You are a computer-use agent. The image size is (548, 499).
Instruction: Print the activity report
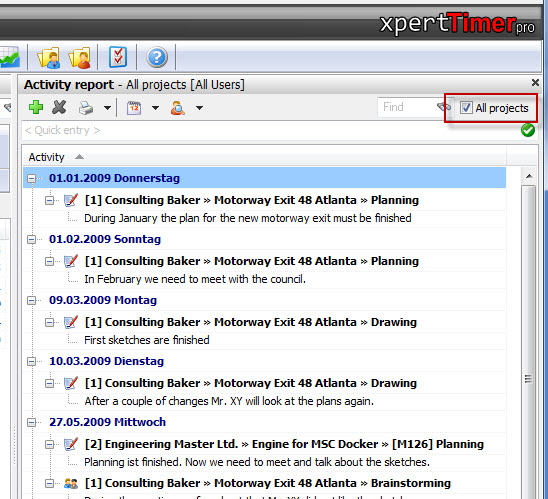pos(86,108)
